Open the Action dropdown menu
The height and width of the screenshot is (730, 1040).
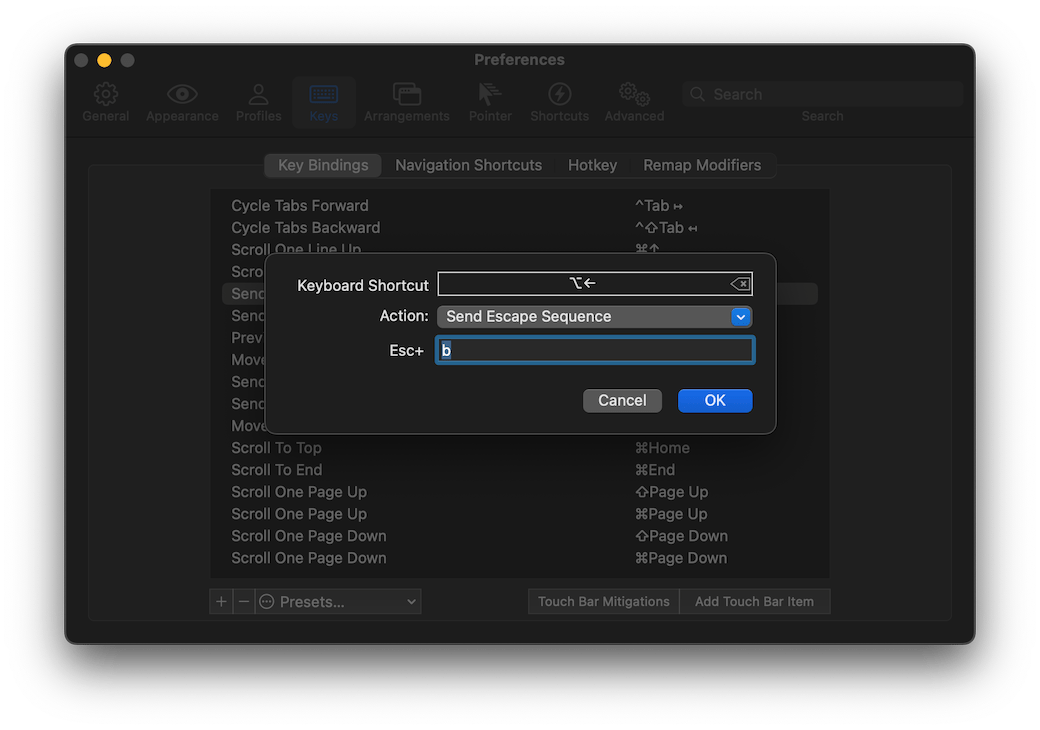[x=594, y=317]
